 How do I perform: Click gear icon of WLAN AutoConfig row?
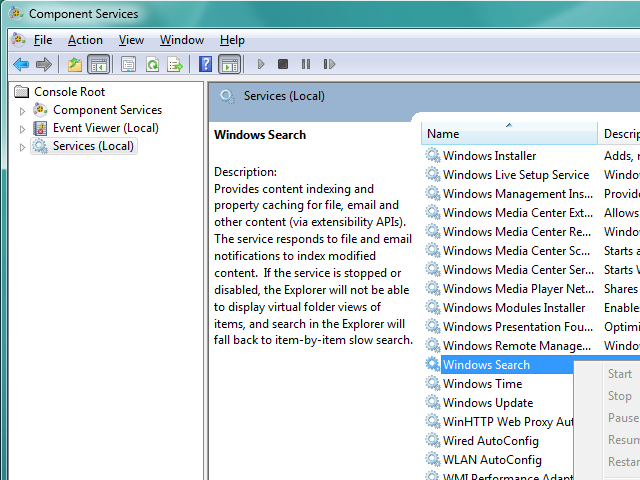[433, 460]
